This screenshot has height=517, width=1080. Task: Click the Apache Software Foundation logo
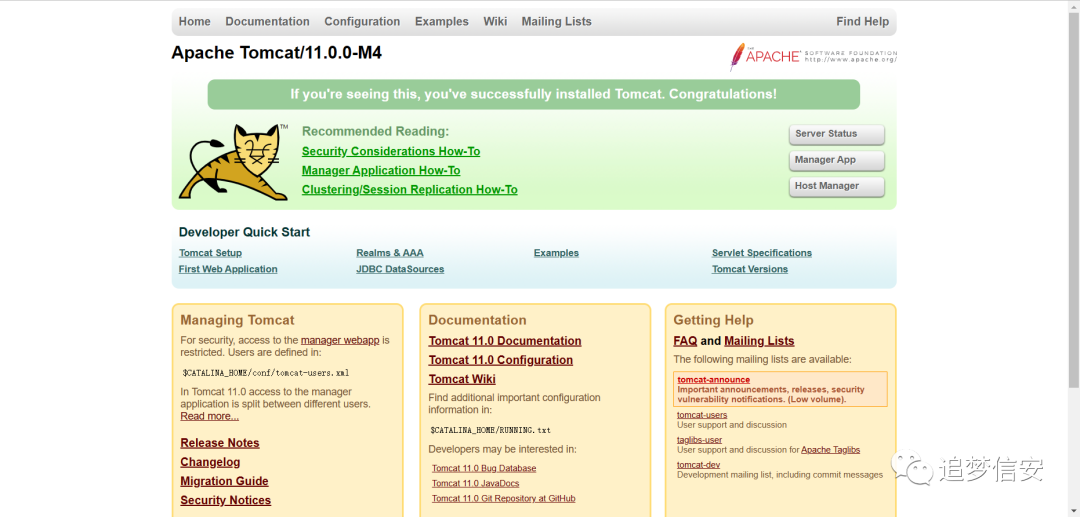coord(813,57)
